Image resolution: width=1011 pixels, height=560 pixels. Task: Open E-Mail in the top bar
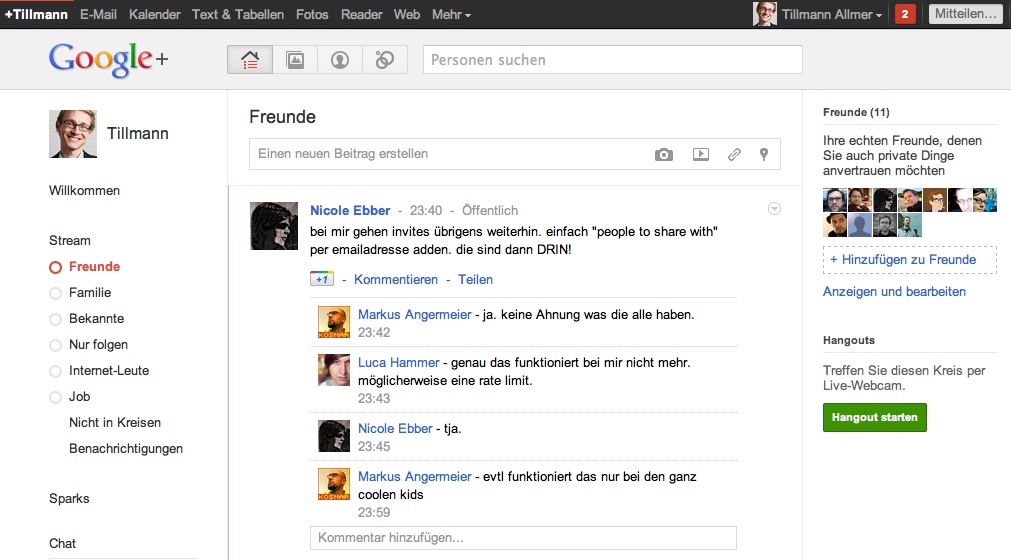click(x=98, y=14)
